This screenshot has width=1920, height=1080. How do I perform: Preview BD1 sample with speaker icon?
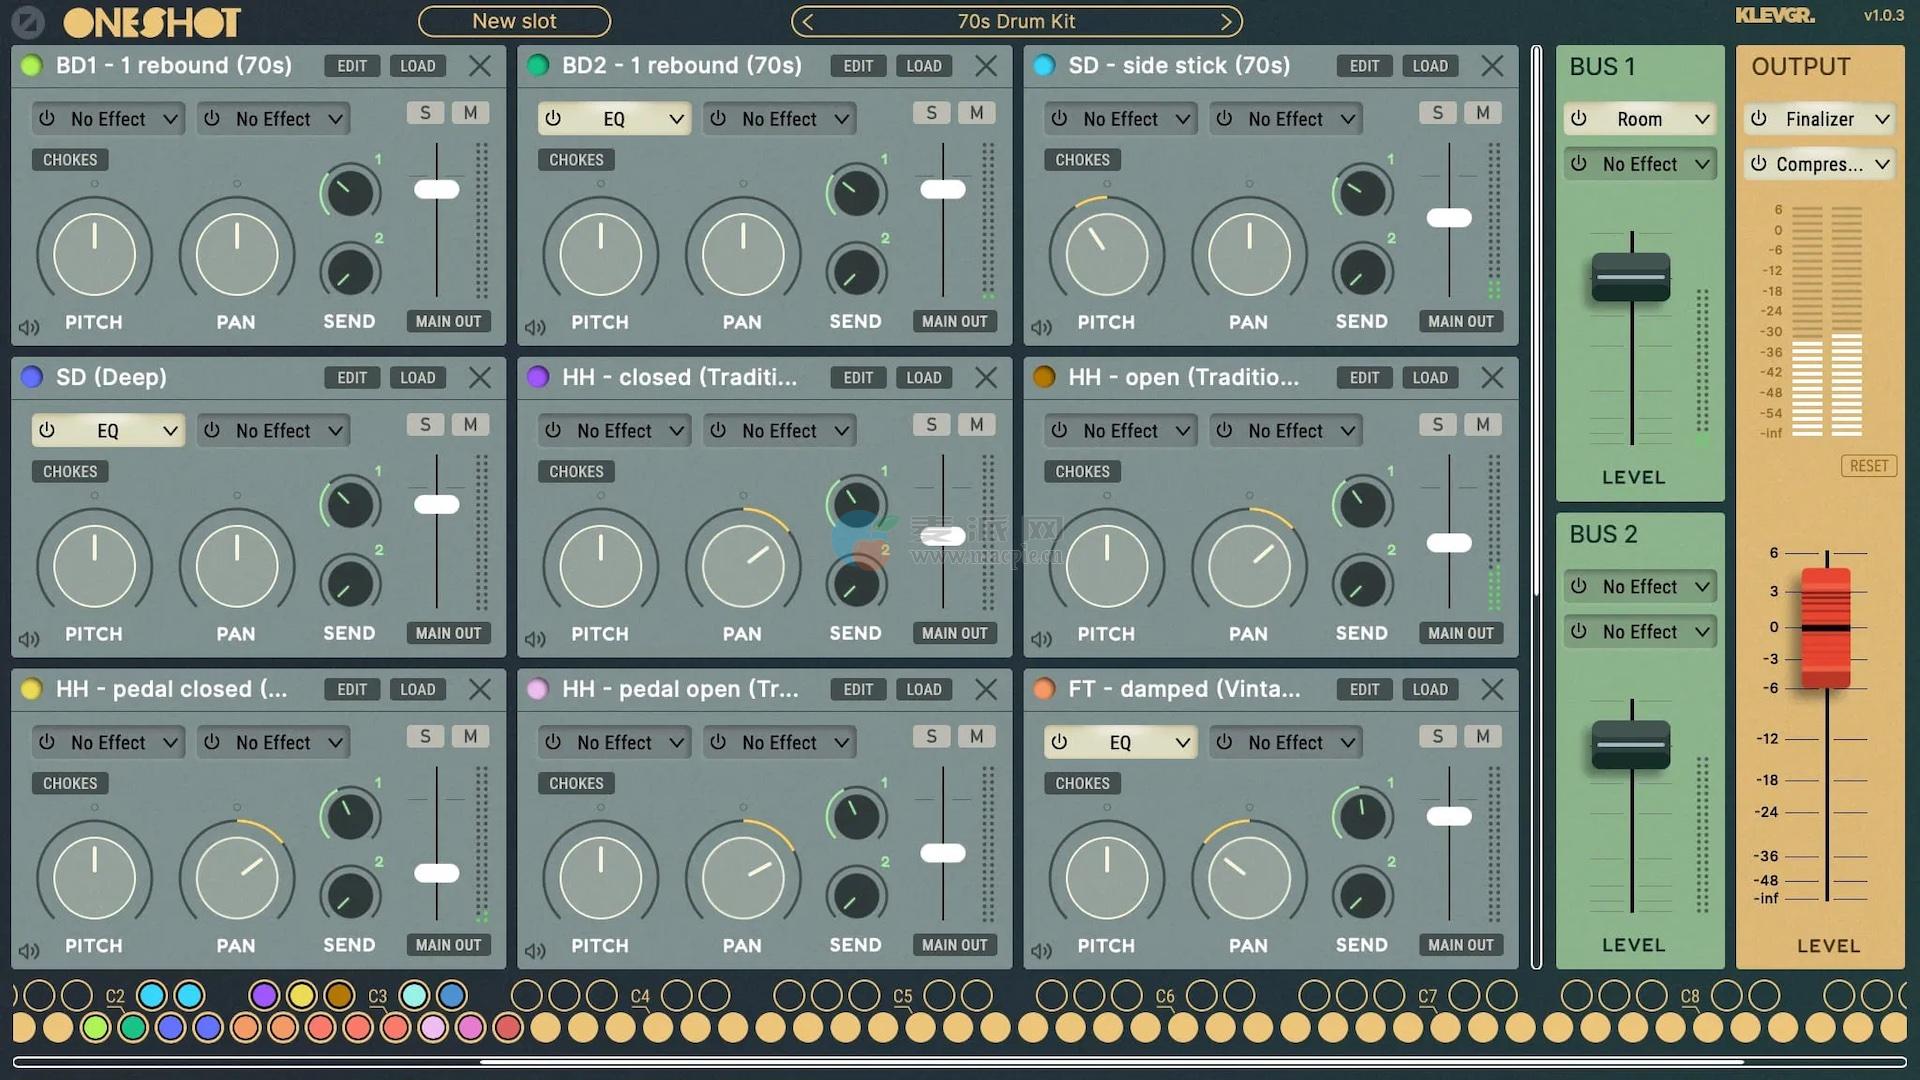(29, 327)
